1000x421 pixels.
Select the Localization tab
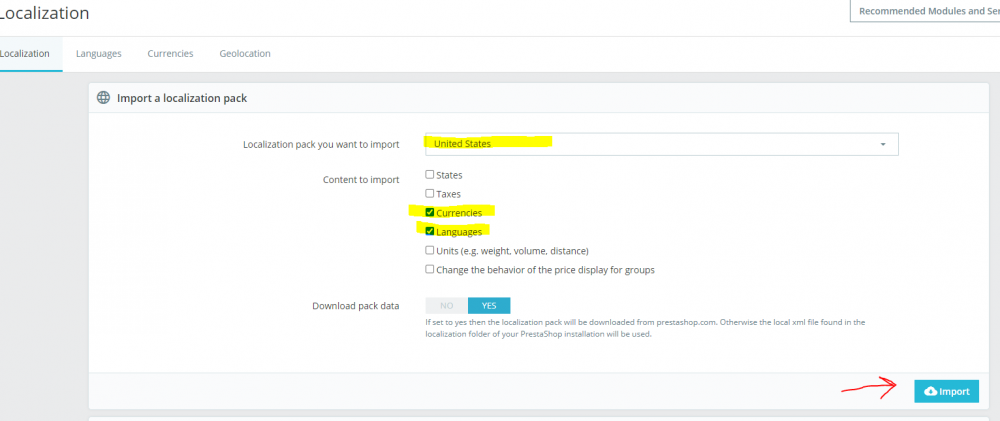pyautogui.click(x=25, y=54)
